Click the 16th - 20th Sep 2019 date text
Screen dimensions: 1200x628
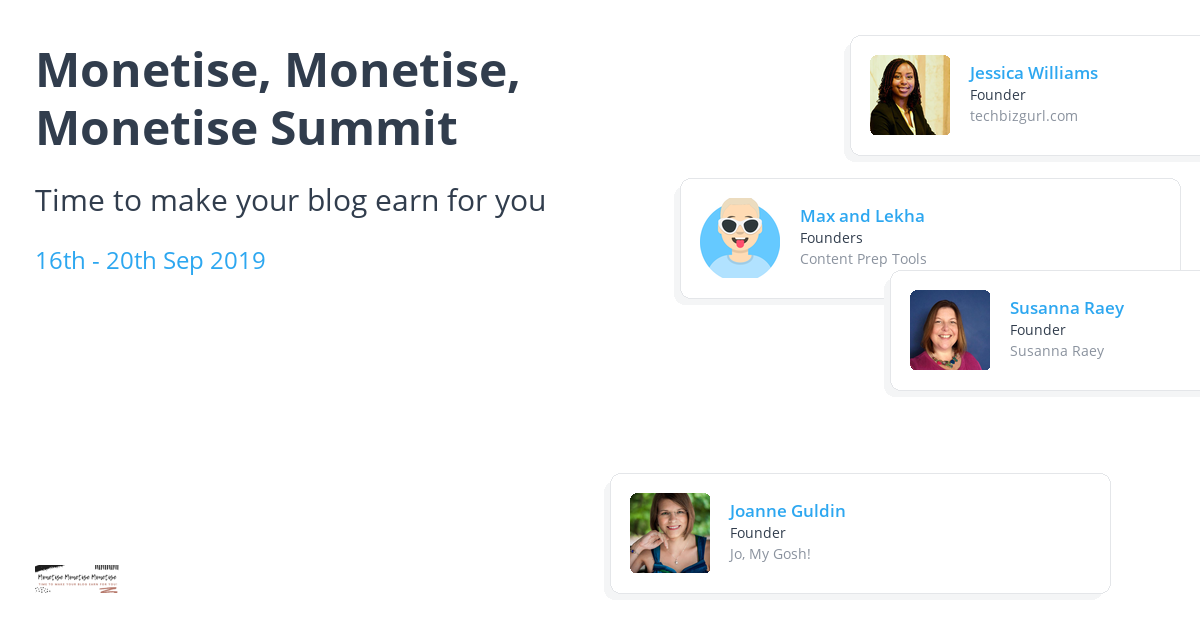point(150,260)
